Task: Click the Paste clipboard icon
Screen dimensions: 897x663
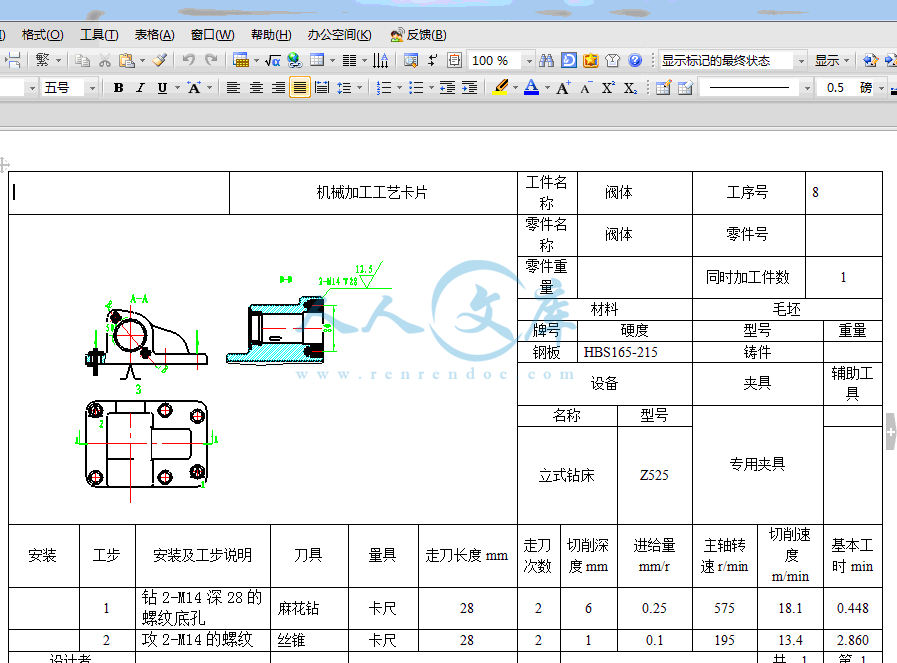Action: tap(126, 60)
